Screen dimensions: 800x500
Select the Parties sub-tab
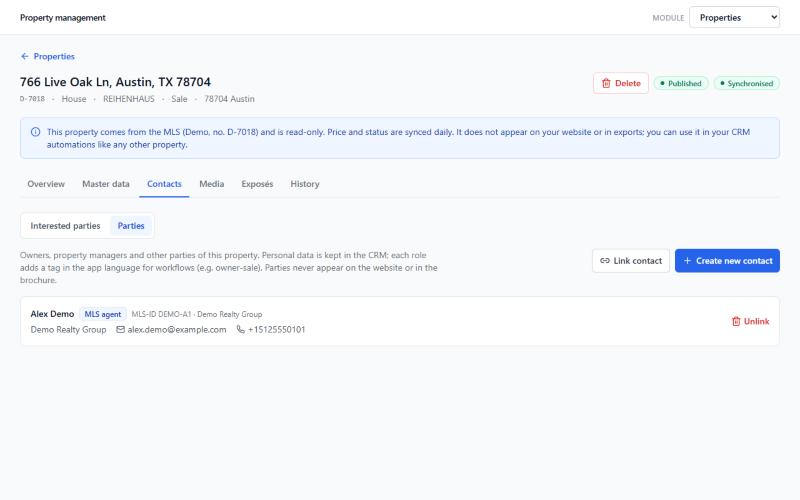(131, 226)
